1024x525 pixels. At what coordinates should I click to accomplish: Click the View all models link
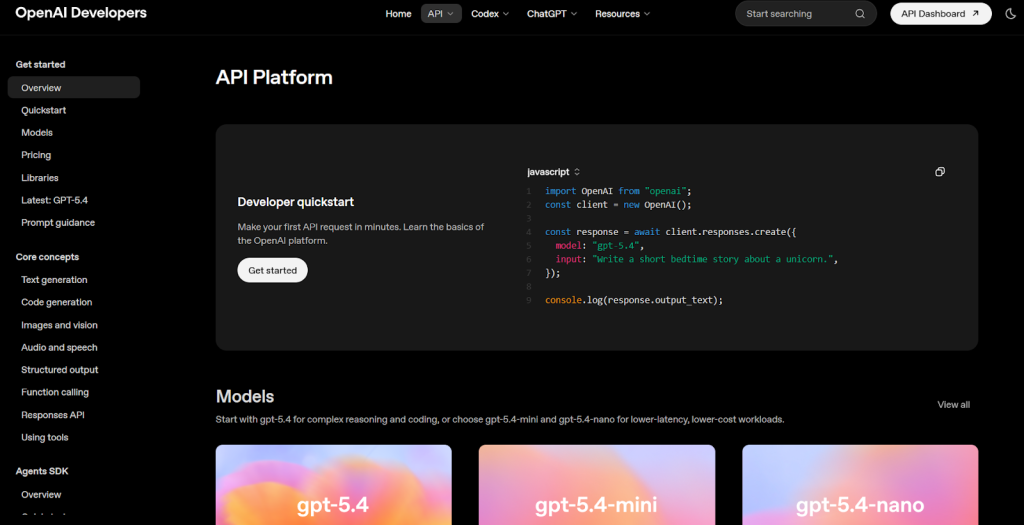coord(953,405)
